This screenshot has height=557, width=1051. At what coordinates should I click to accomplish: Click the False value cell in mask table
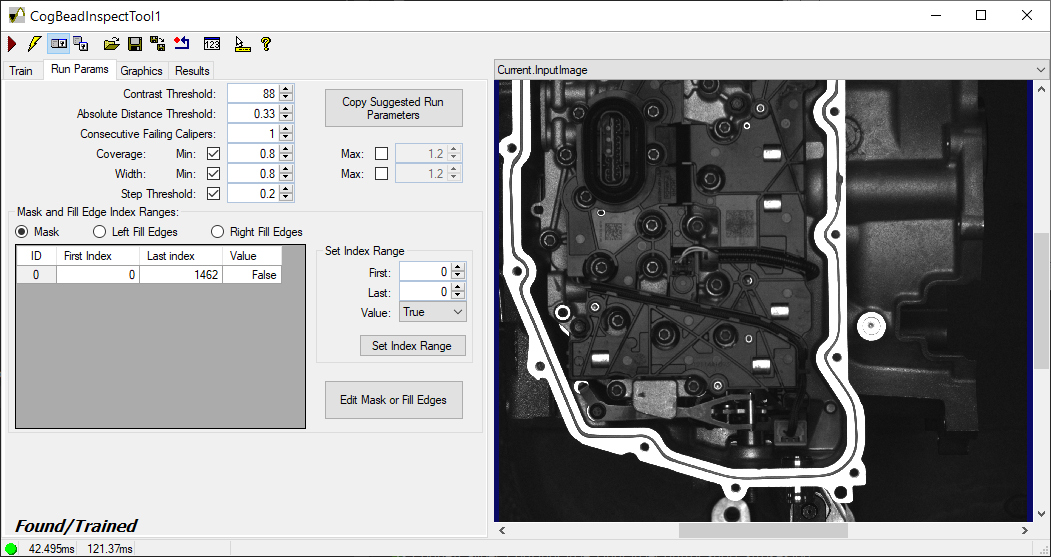coord(252,275)
